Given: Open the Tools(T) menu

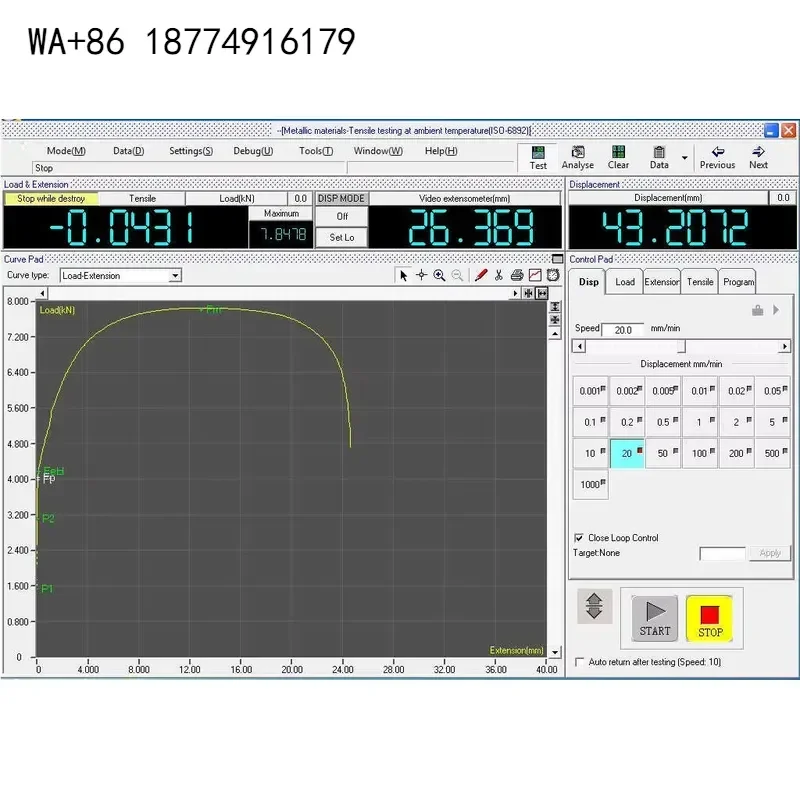Looking at the screenshot, I should point(316,151).
